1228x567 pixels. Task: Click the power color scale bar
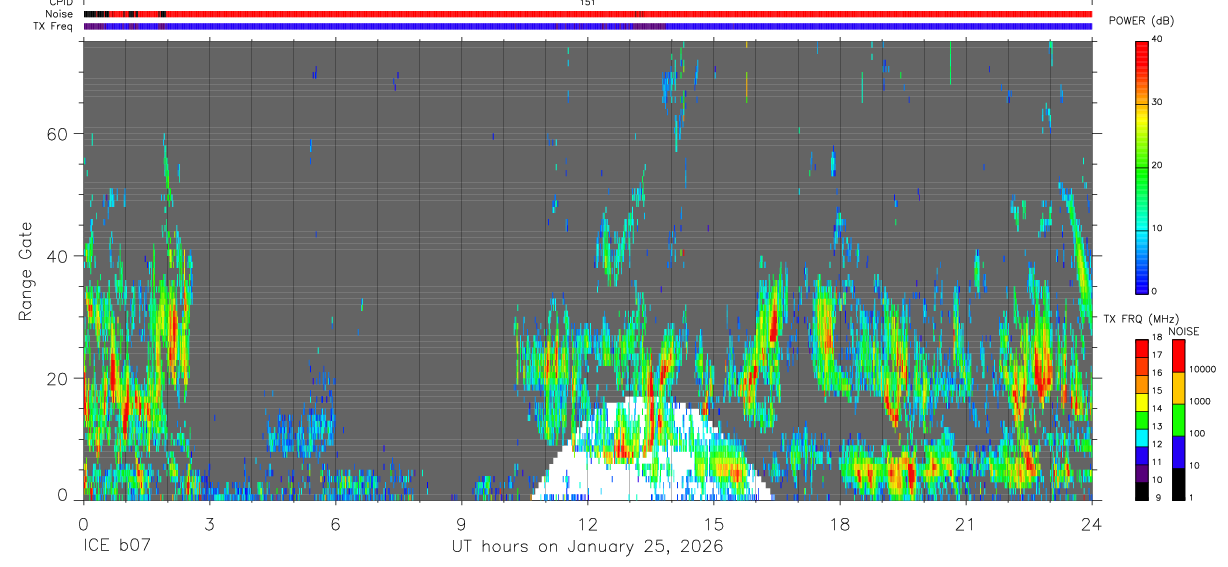click(1142, 166)
